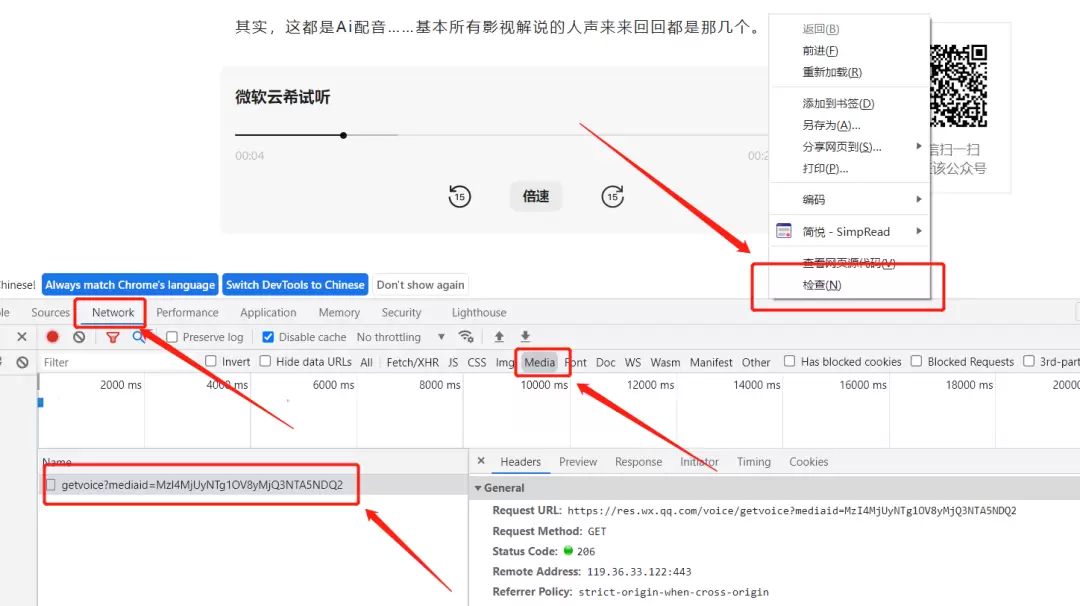Uncheck the Disable cache checkbox
This screenshot has width=1080, height=606.
click(268, 337)
